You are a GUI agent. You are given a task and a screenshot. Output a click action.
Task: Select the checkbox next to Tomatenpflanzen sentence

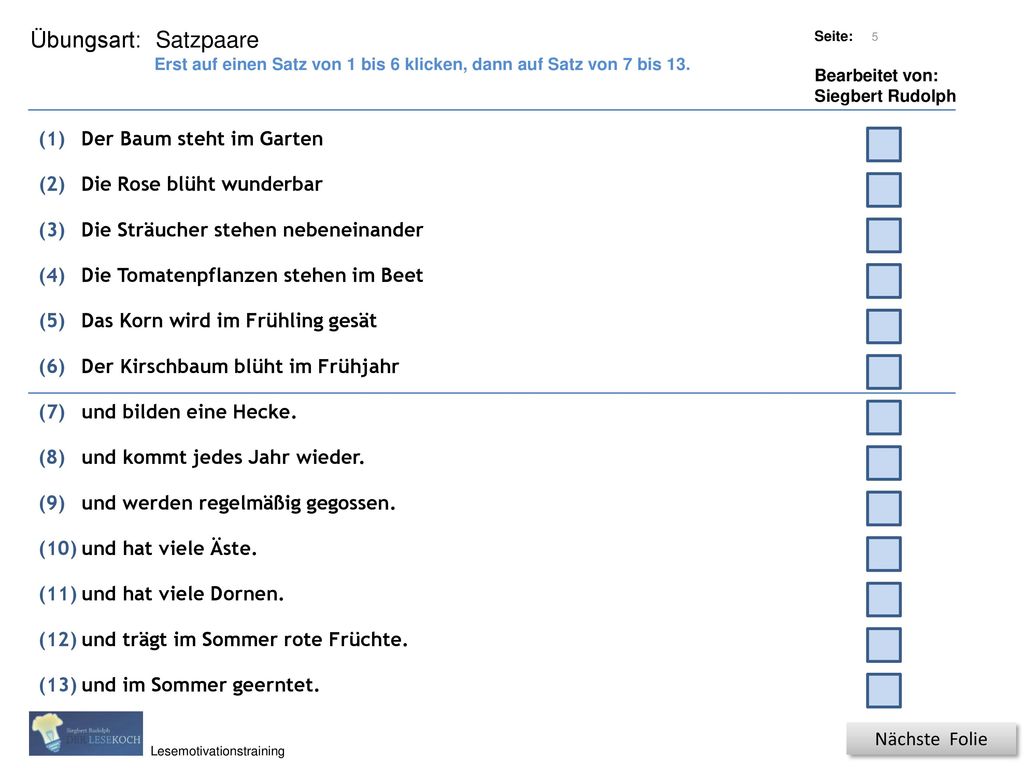click(x=884, y=281)
